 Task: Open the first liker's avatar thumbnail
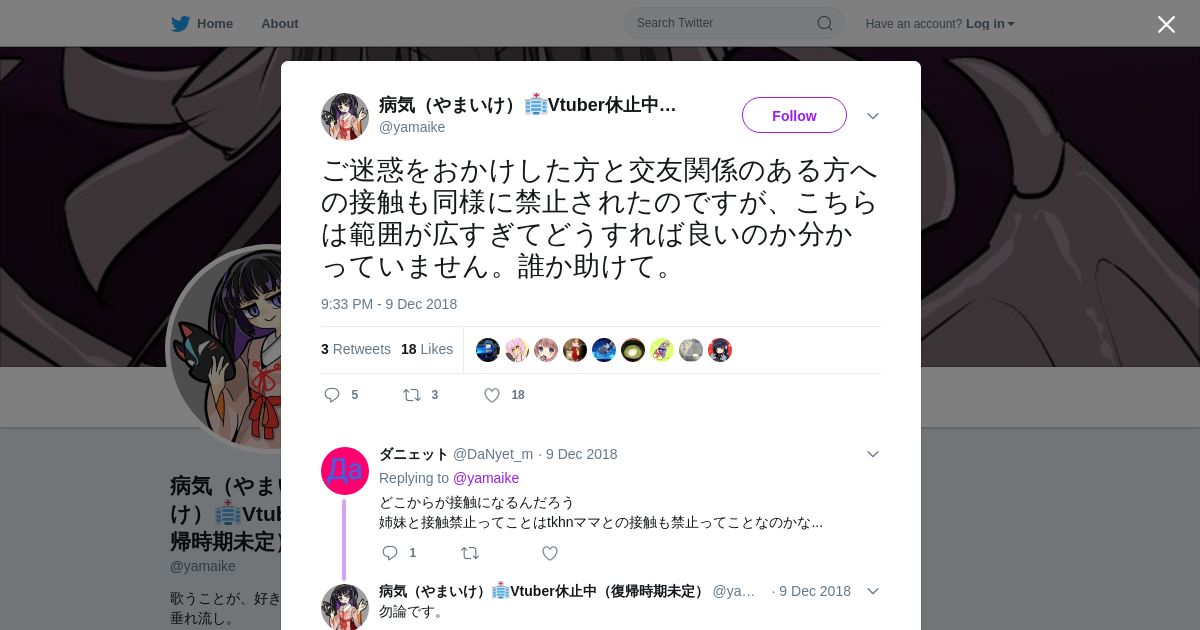(x=488, y=350)
